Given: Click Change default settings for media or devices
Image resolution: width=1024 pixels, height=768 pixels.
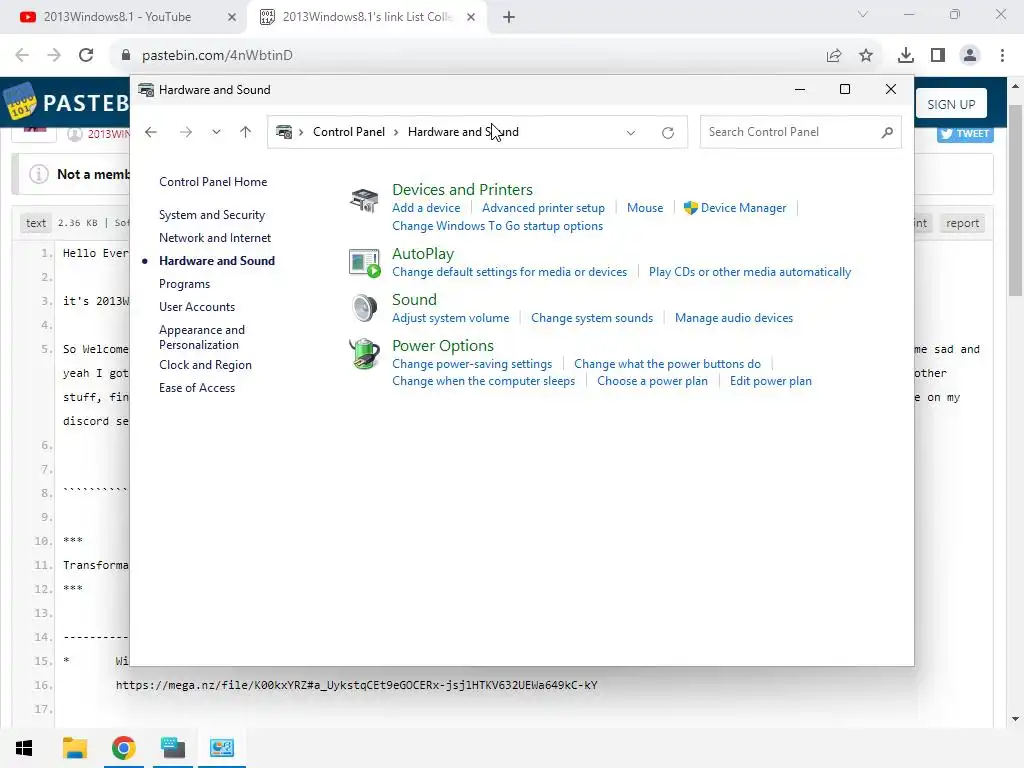Looking at the screenshot, I should 509,272.
